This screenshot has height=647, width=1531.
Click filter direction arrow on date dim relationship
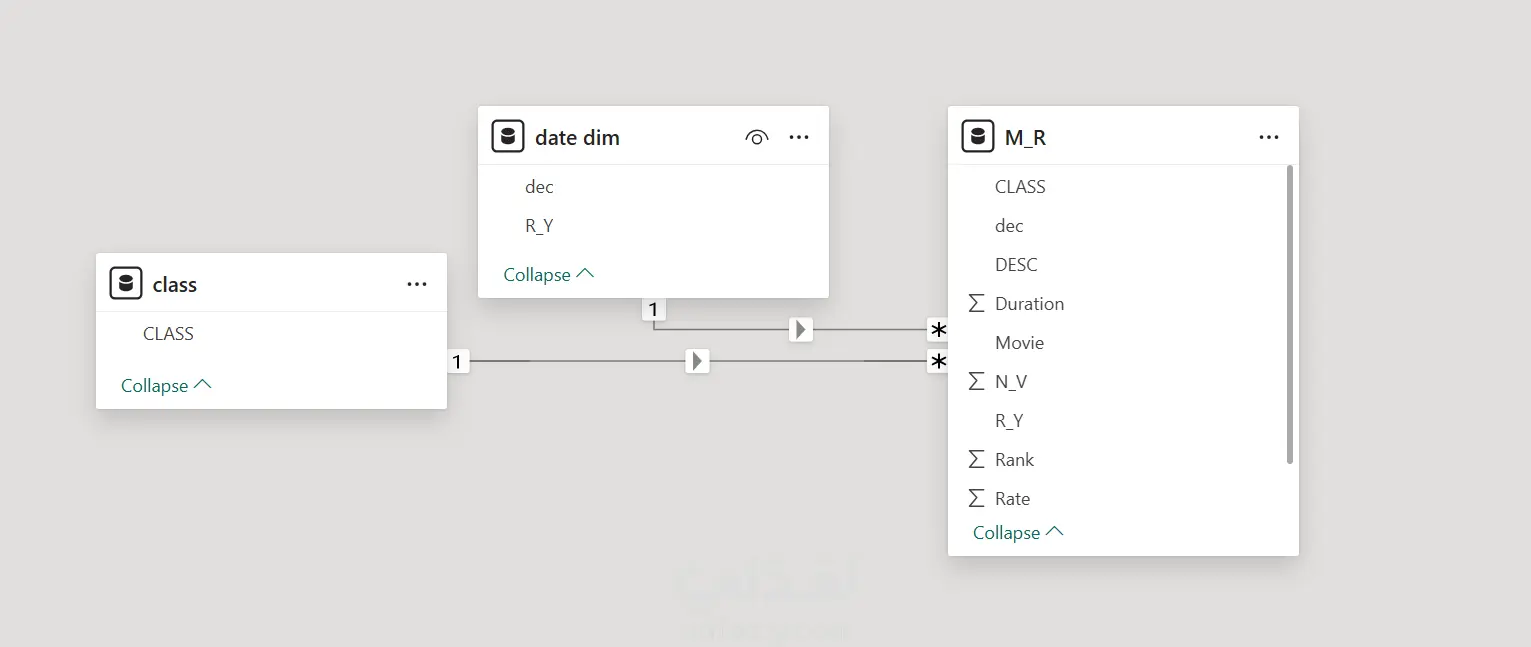point(800,329)
